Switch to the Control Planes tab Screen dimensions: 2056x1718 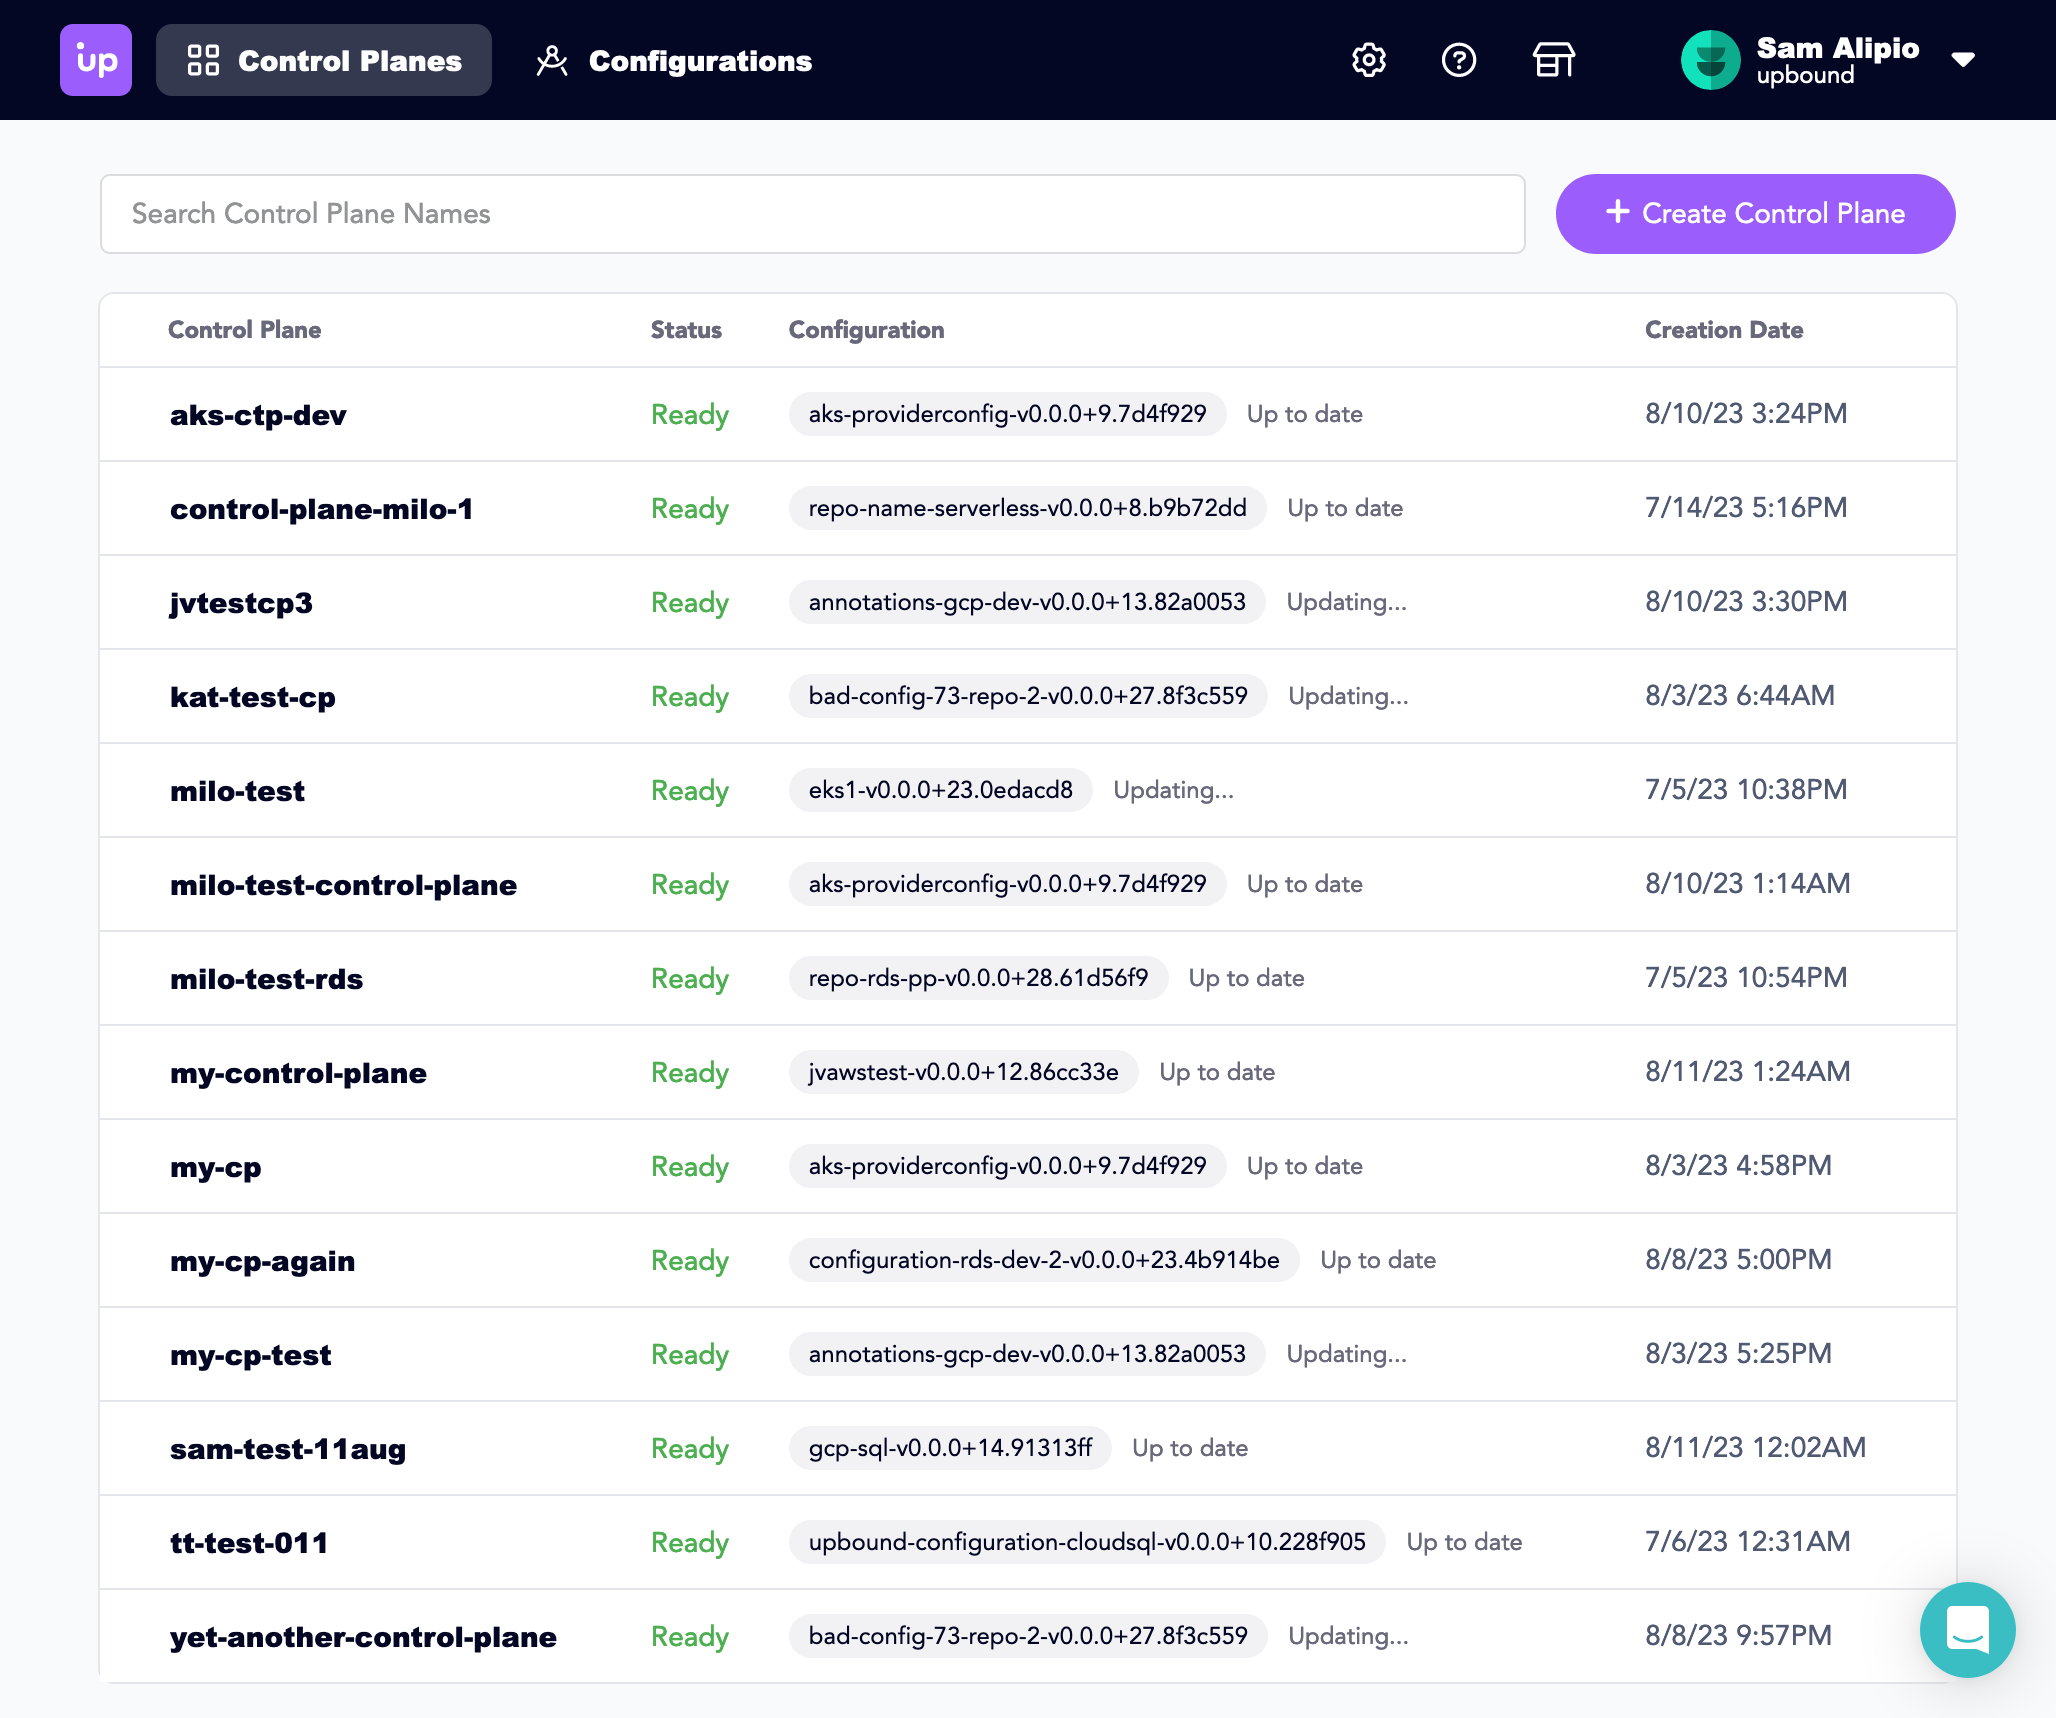click(x=349, y=61)
